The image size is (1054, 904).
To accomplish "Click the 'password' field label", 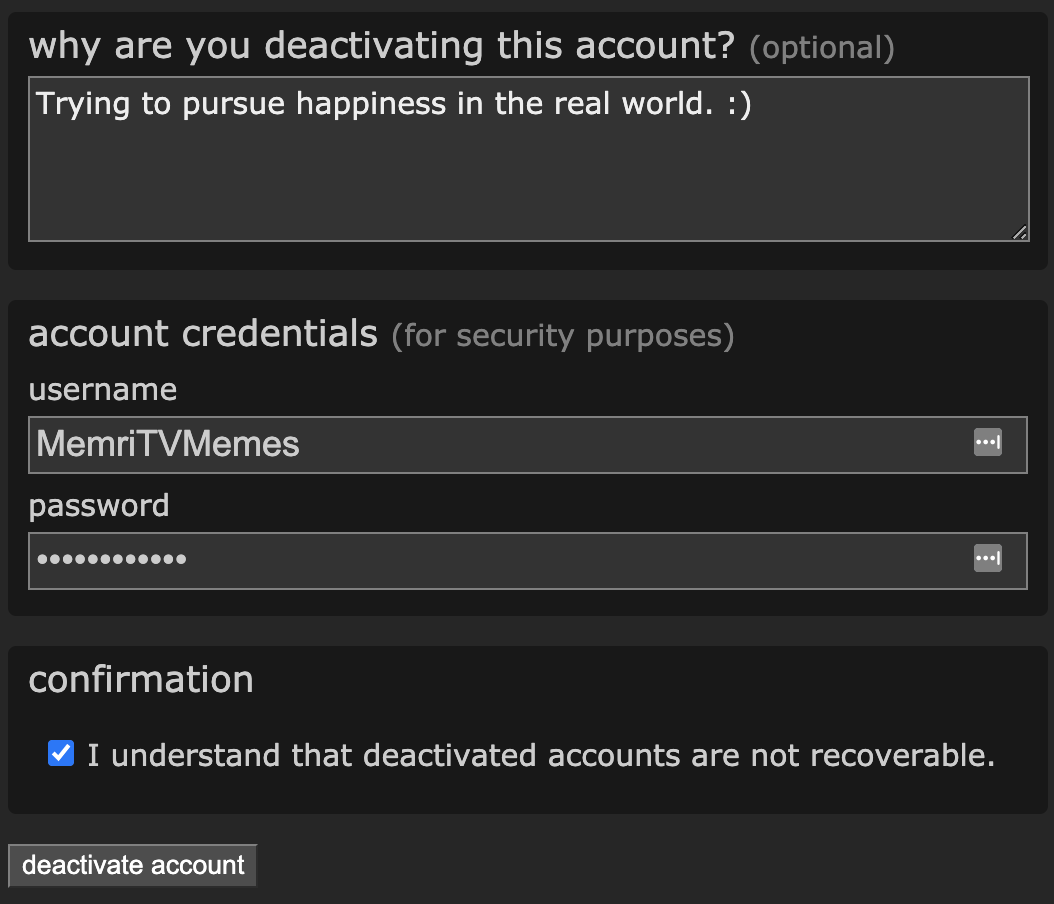I will 98,505.
